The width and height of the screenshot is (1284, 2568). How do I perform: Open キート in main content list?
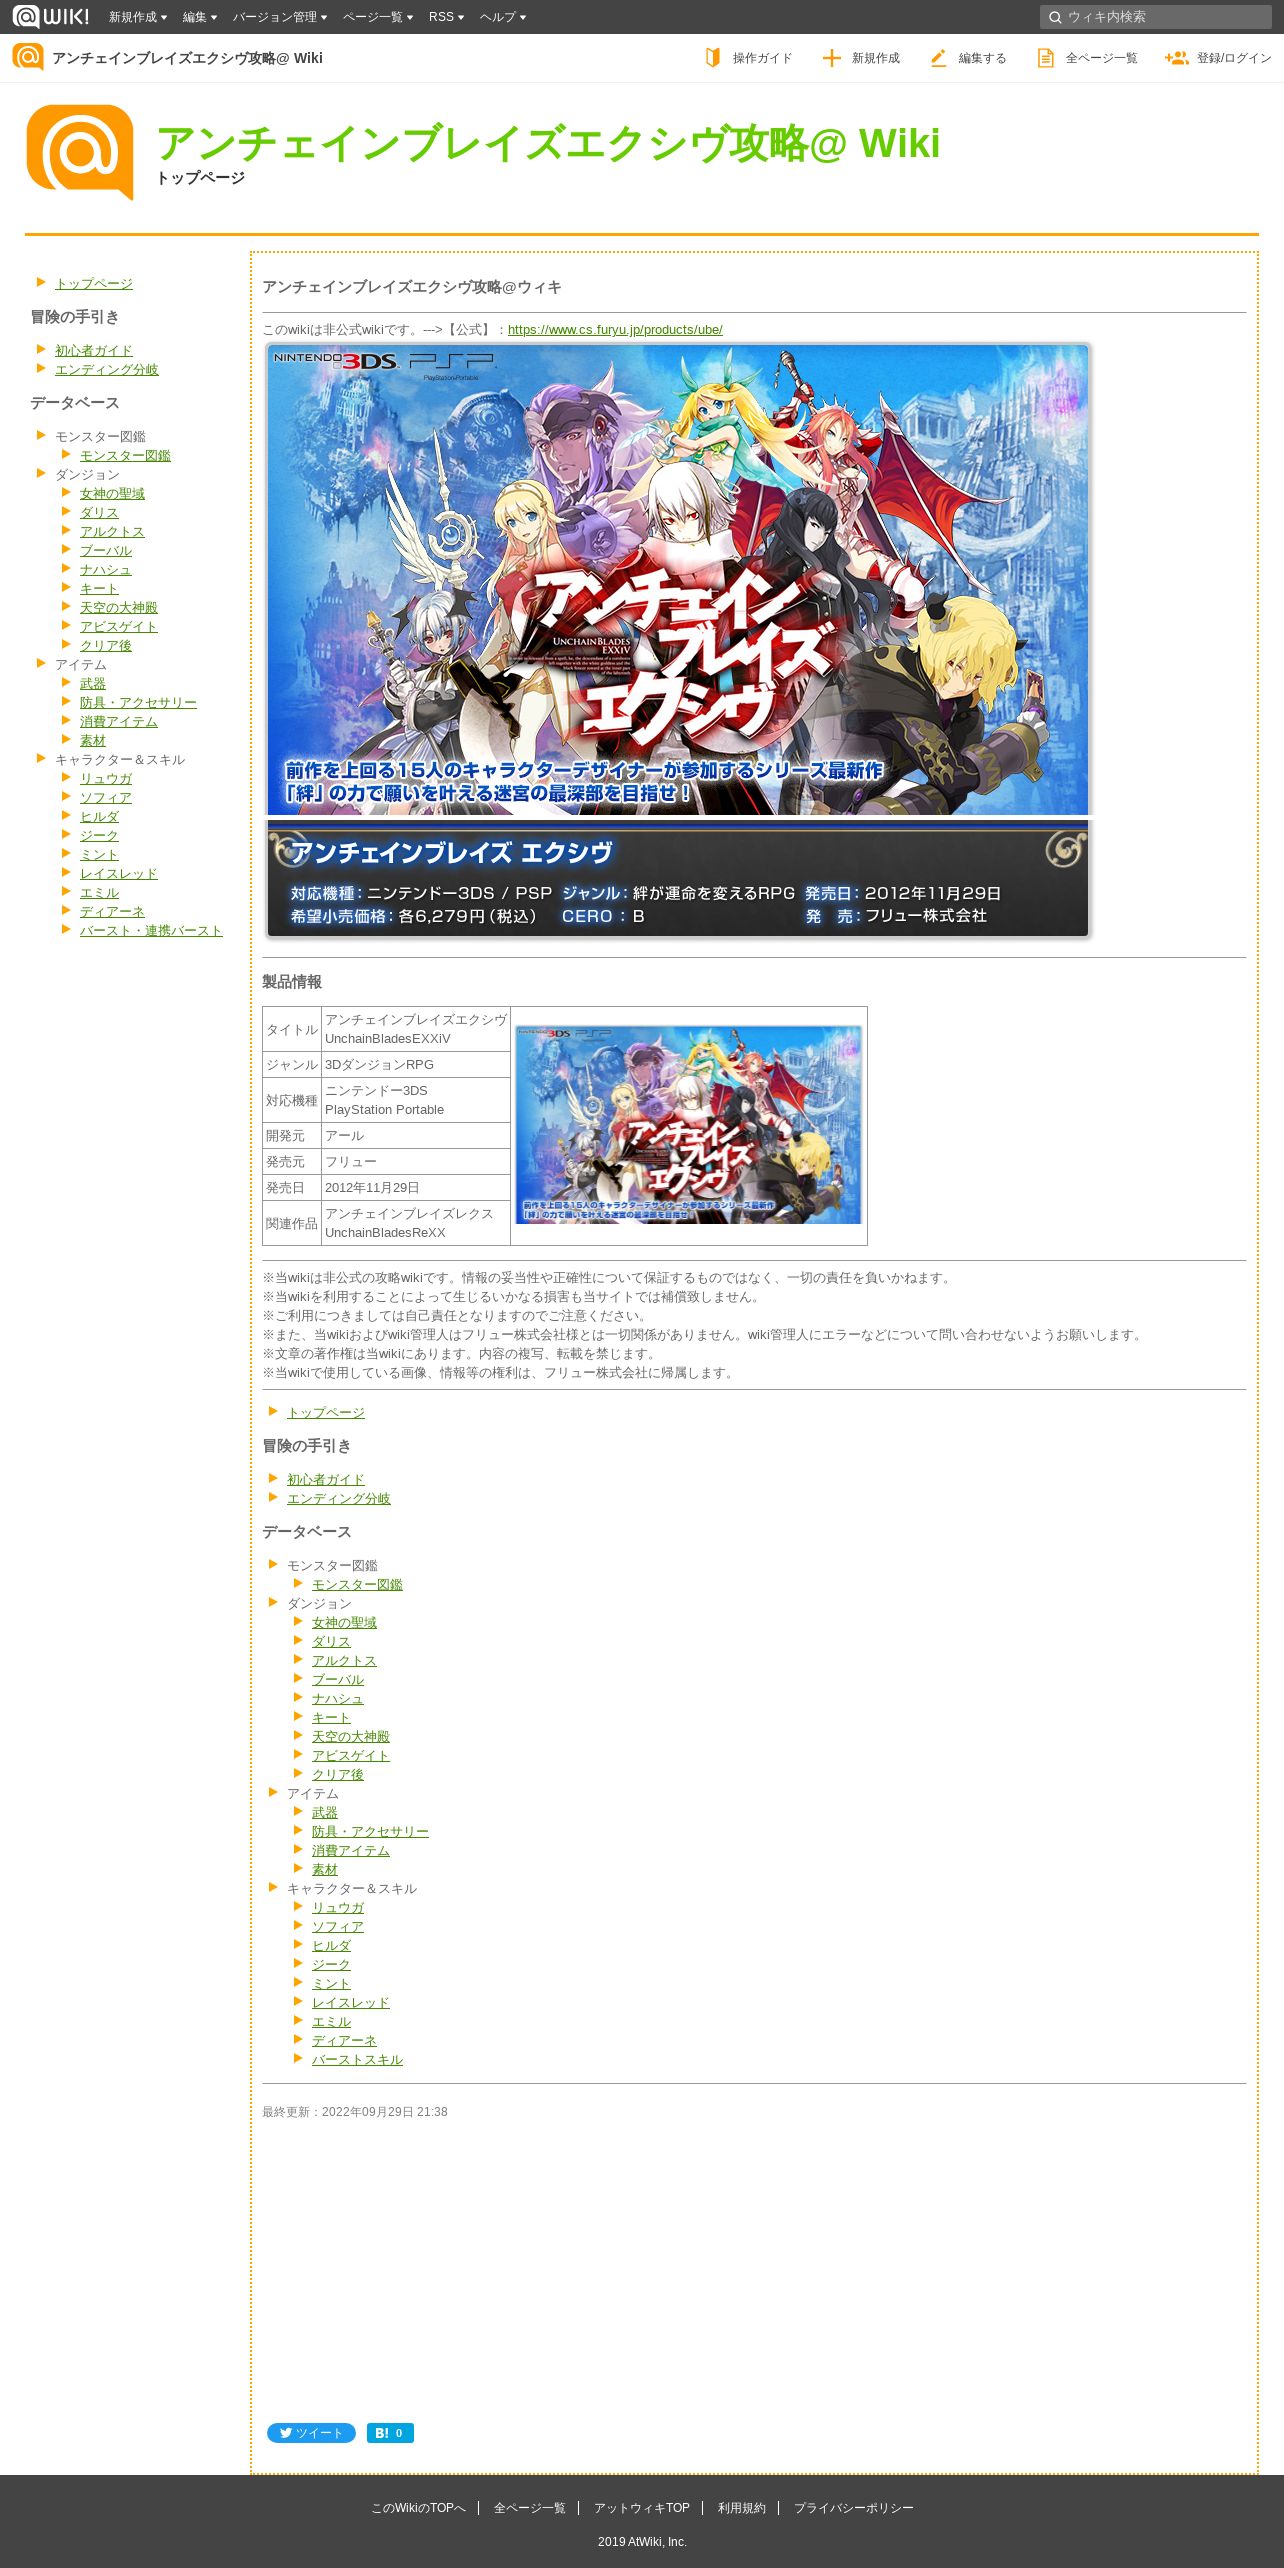point(331,1718)
